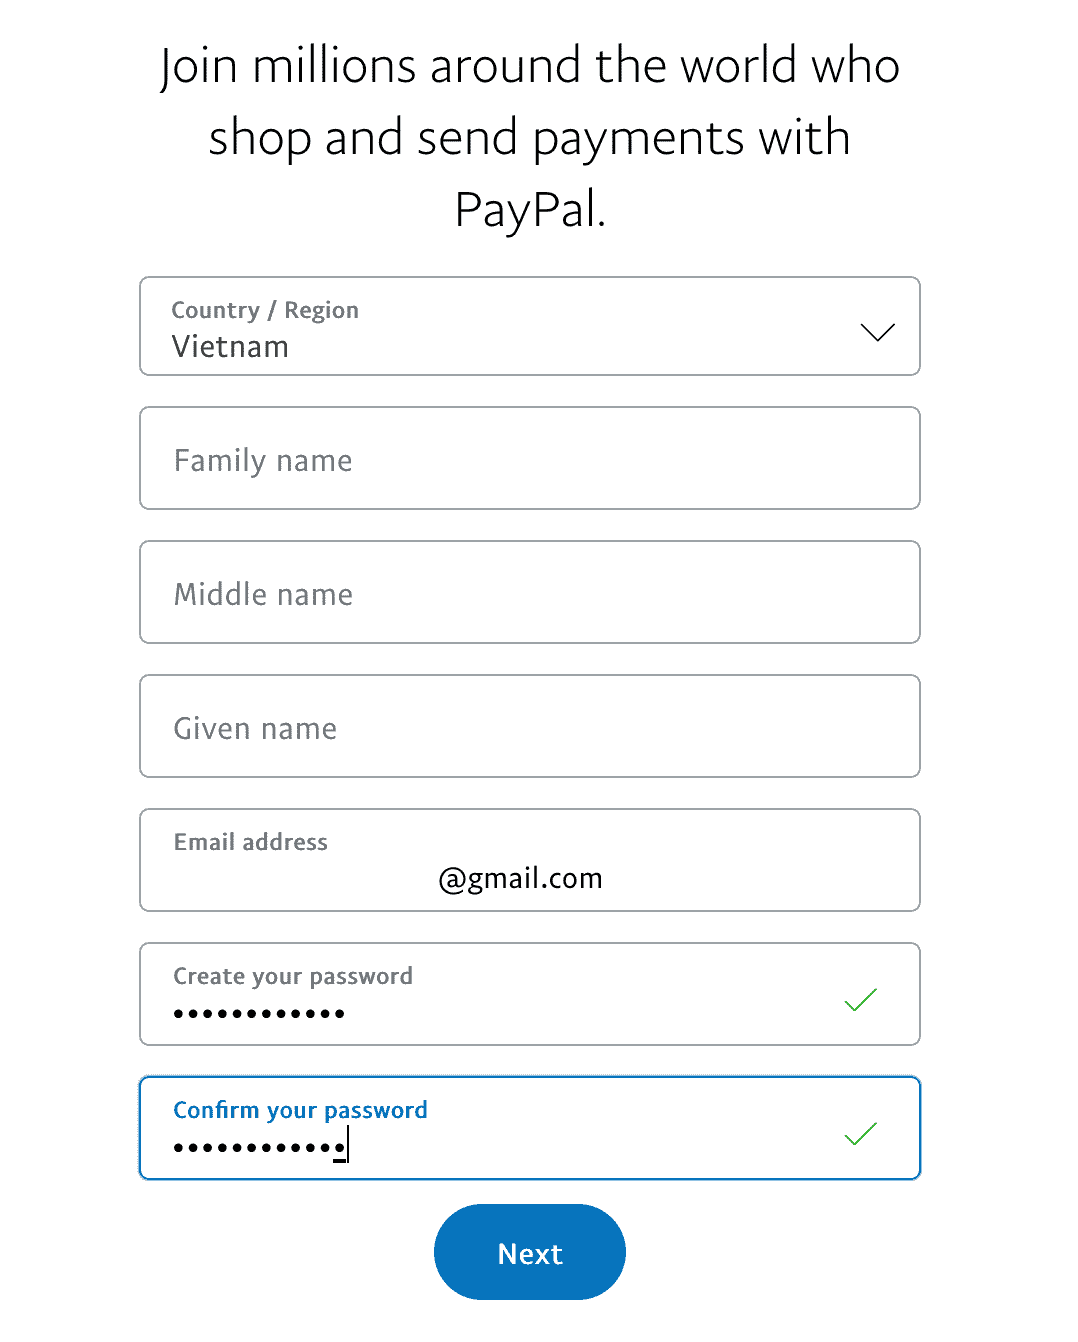Click the Country / Region label
Image resolution: width=1078 pixels, height=1342 pixels.
[264, 310]
